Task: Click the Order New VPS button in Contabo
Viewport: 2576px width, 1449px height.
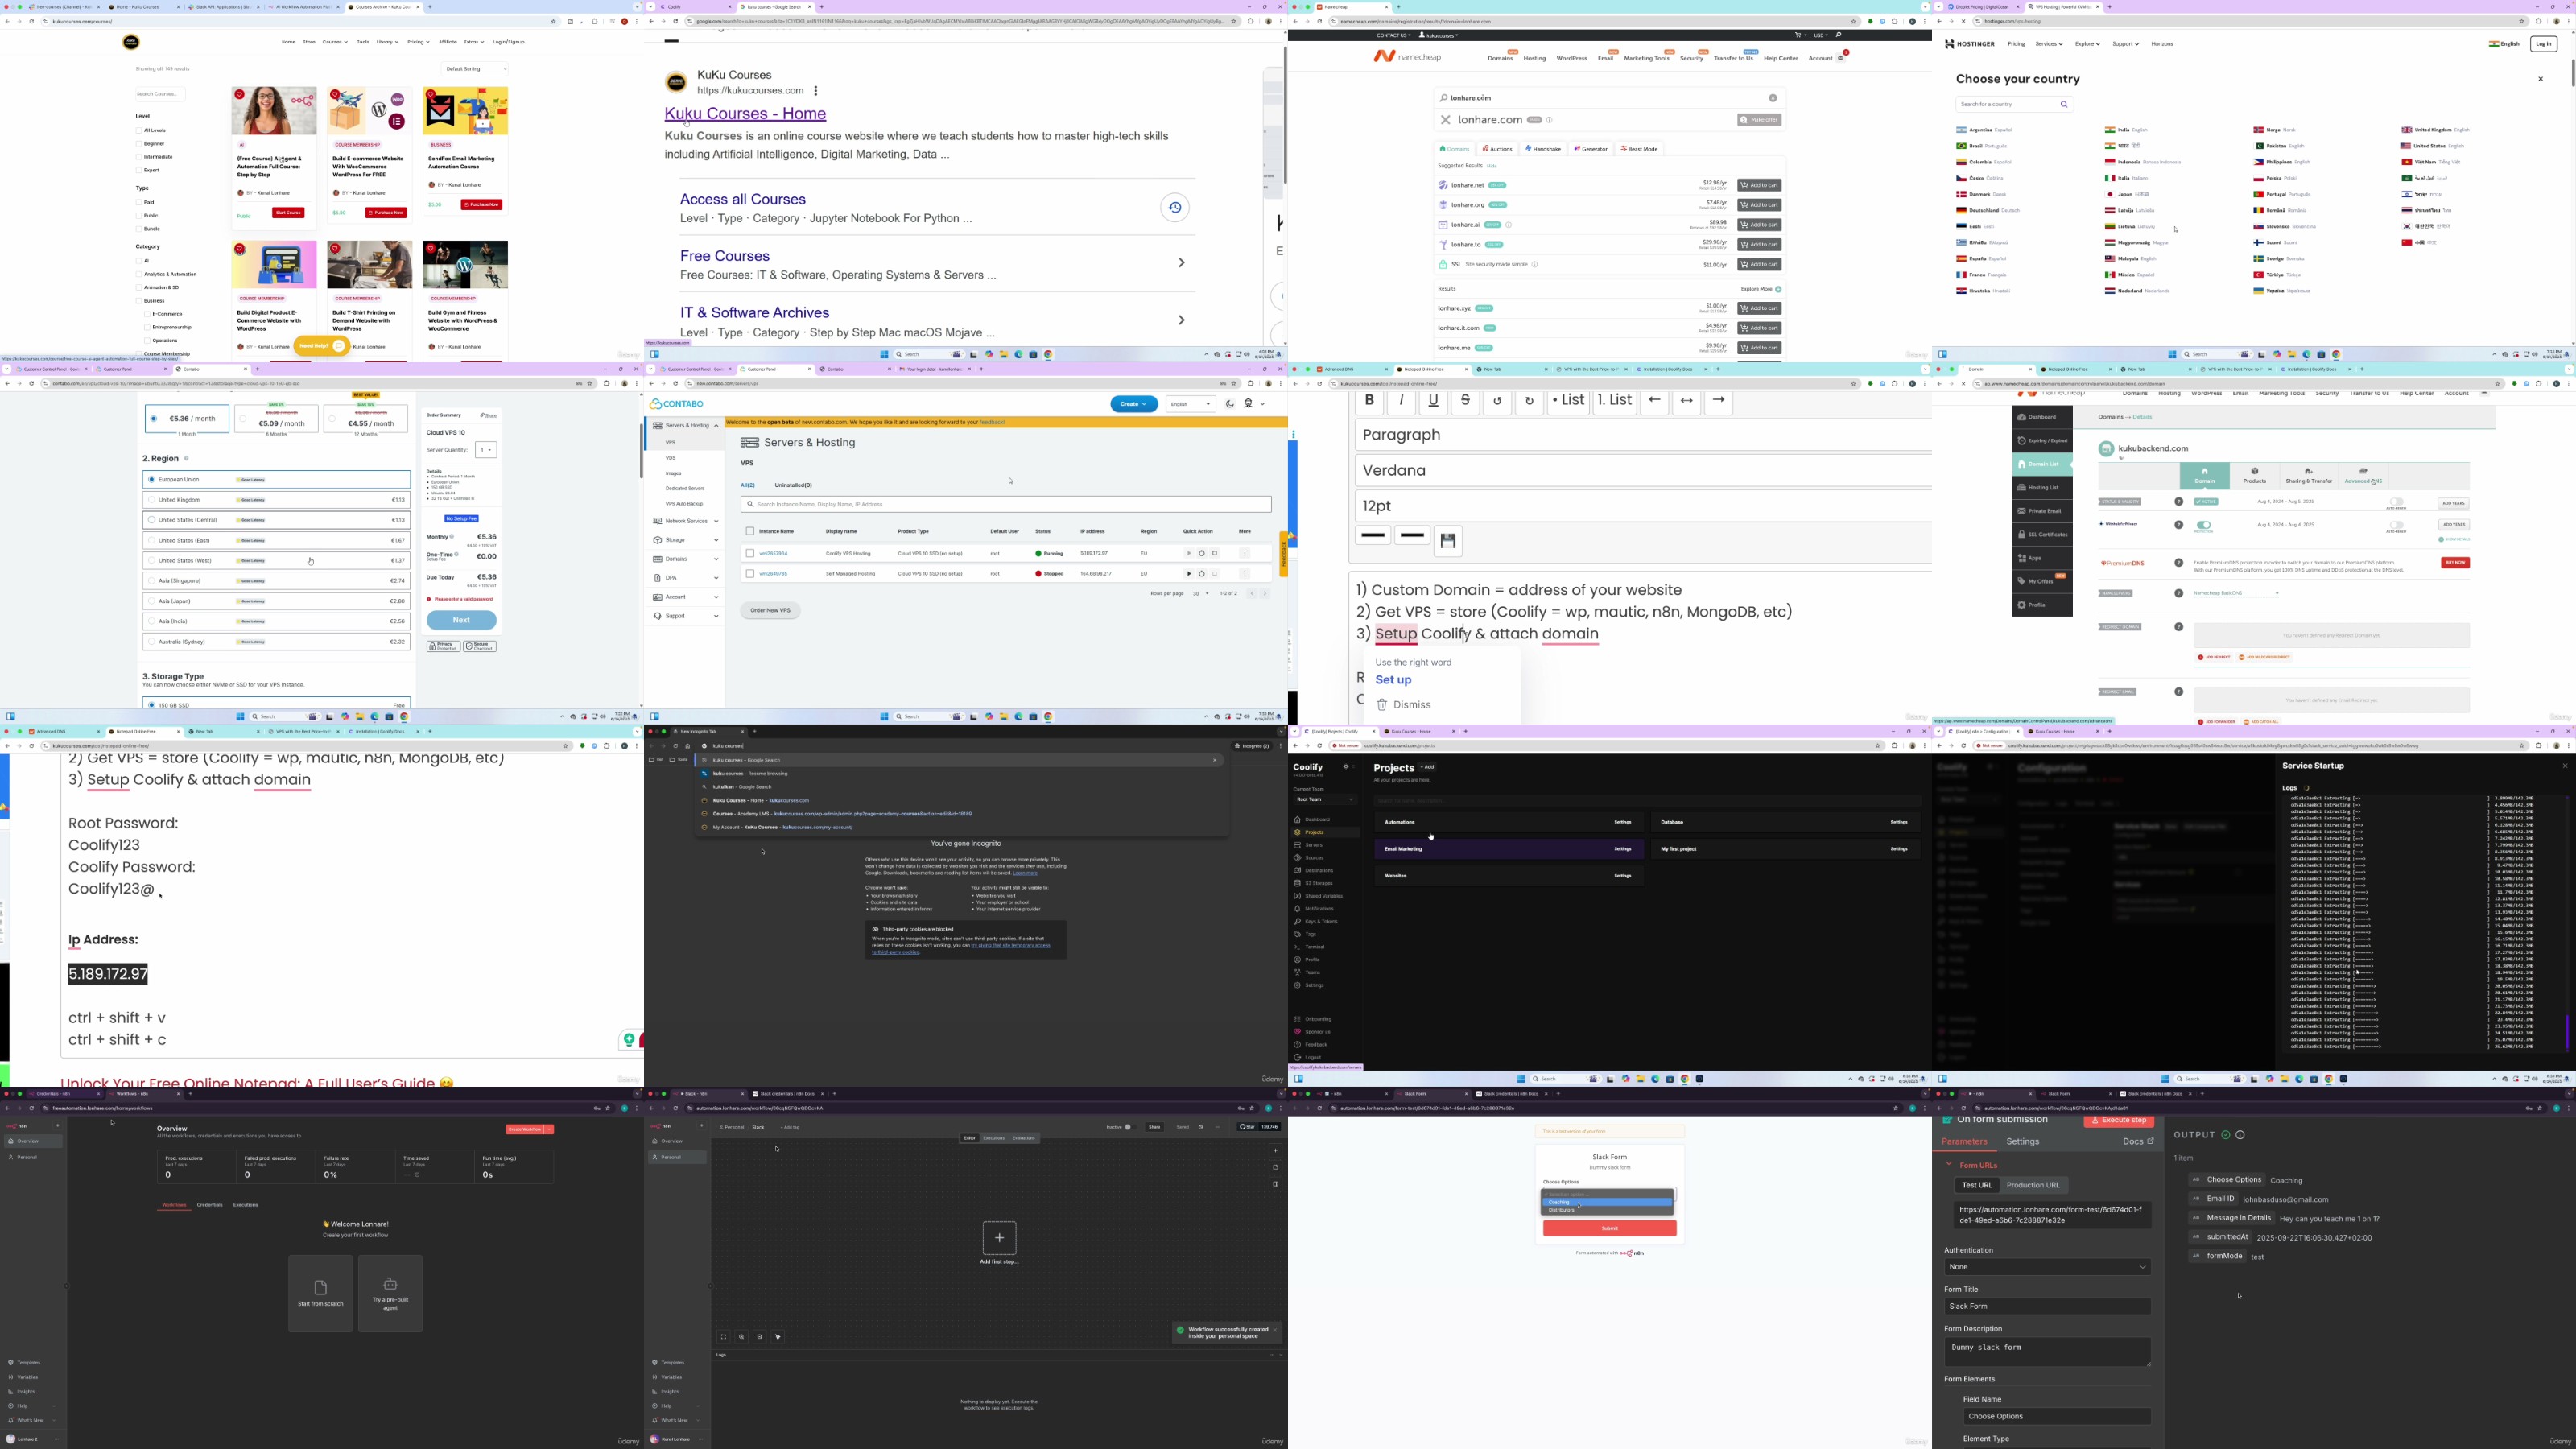Action: (770, 611)
